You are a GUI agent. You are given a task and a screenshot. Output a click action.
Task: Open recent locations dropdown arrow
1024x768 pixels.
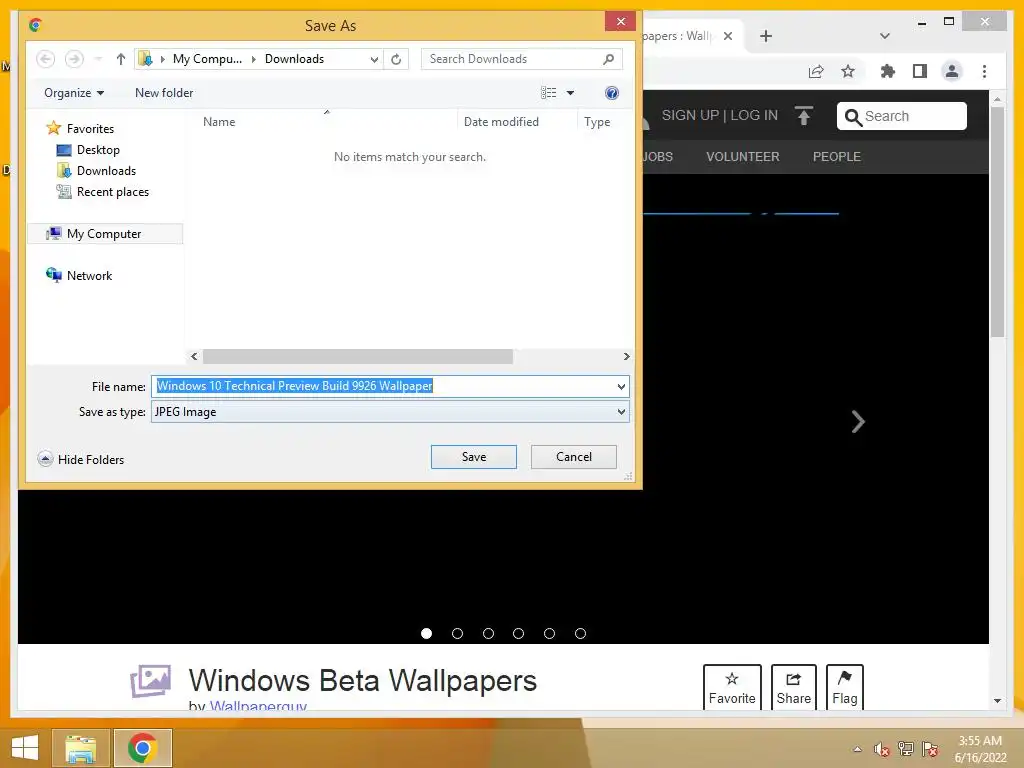[98, 59]
